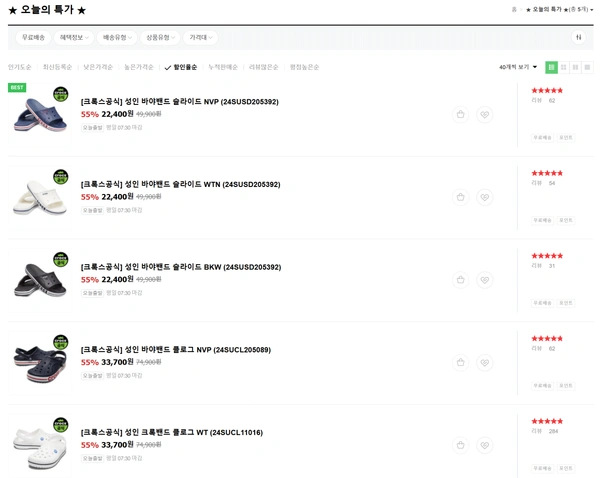Add Crocband clog WT to cart
The height and width of the screenshot is (478, 600).
460,445
